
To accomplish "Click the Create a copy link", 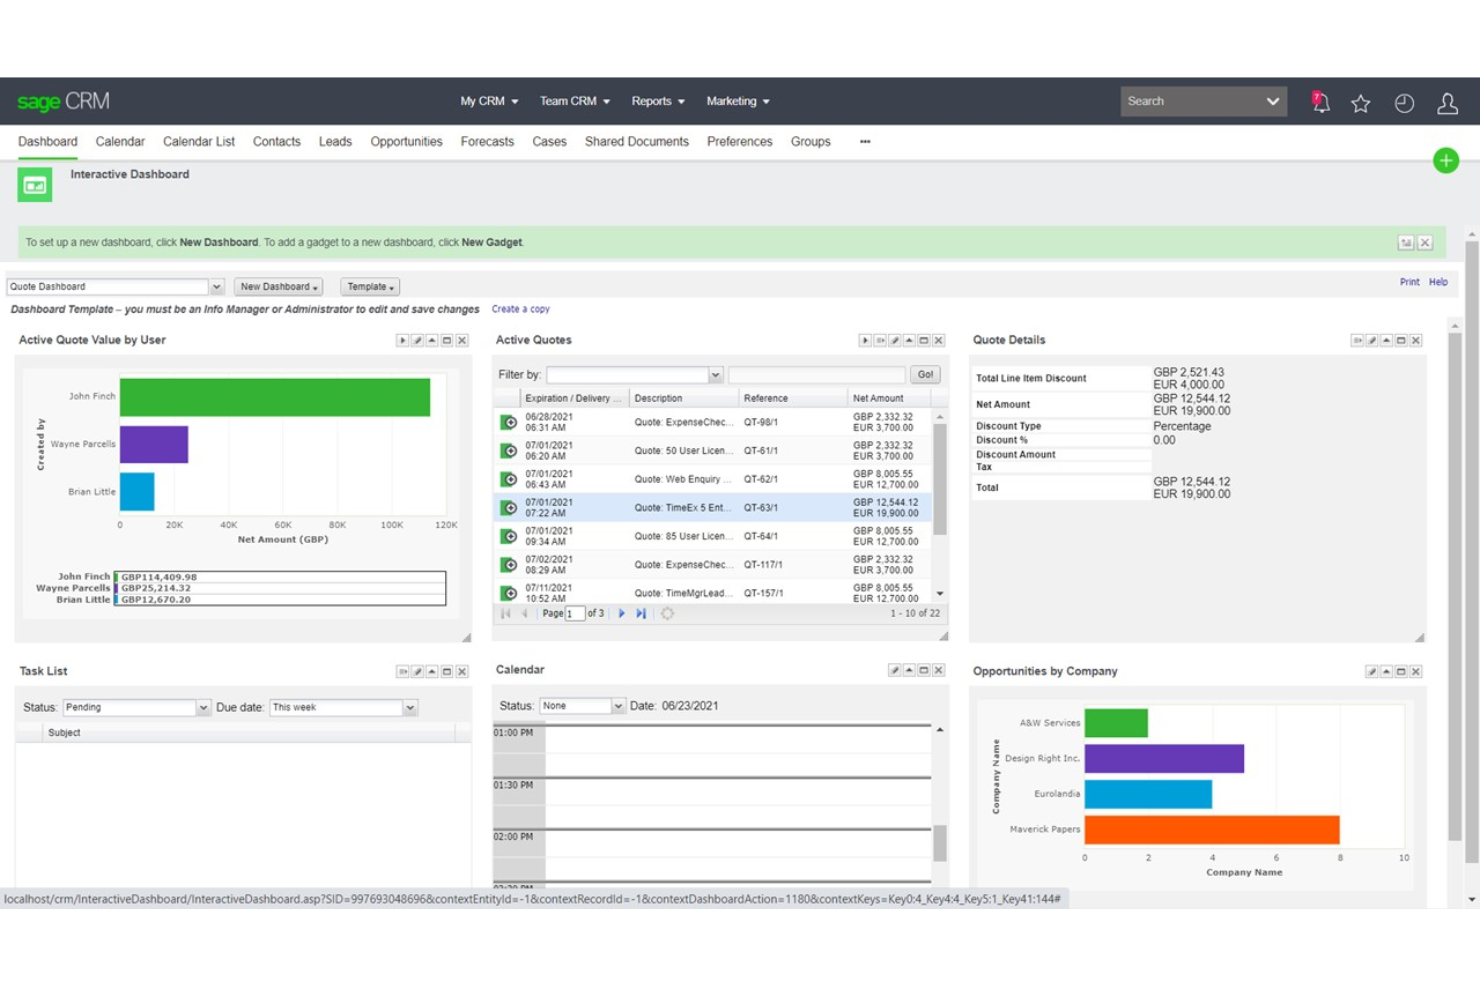I will [x=520, y=309].
